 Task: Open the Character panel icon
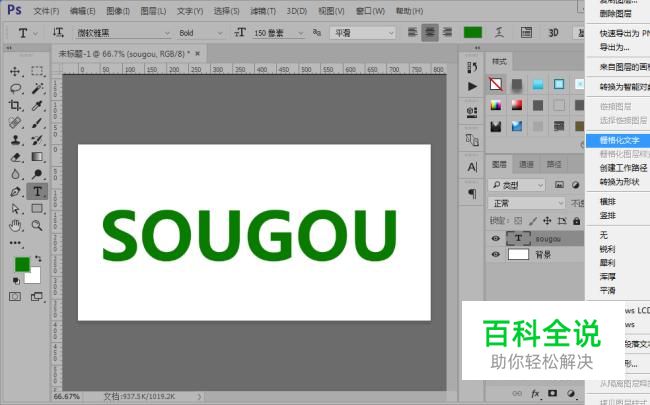(x=472, y=167)
